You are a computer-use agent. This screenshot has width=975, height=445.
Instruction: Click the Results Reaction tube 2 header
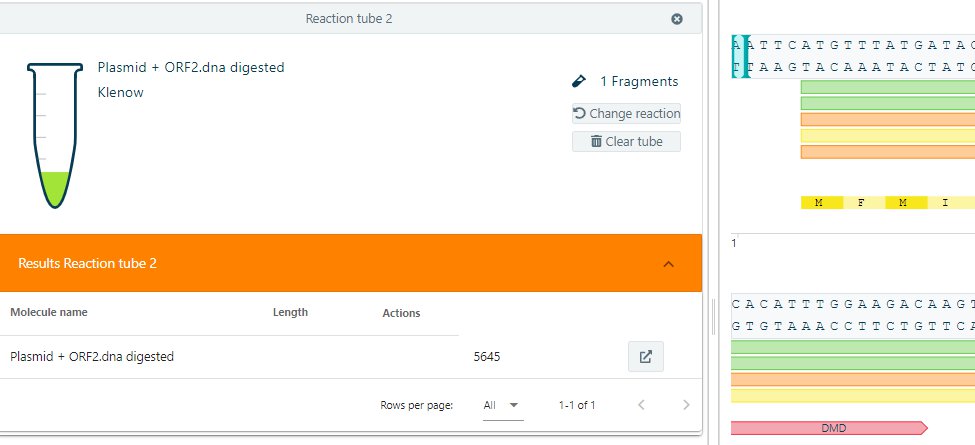tap(88, 264)
